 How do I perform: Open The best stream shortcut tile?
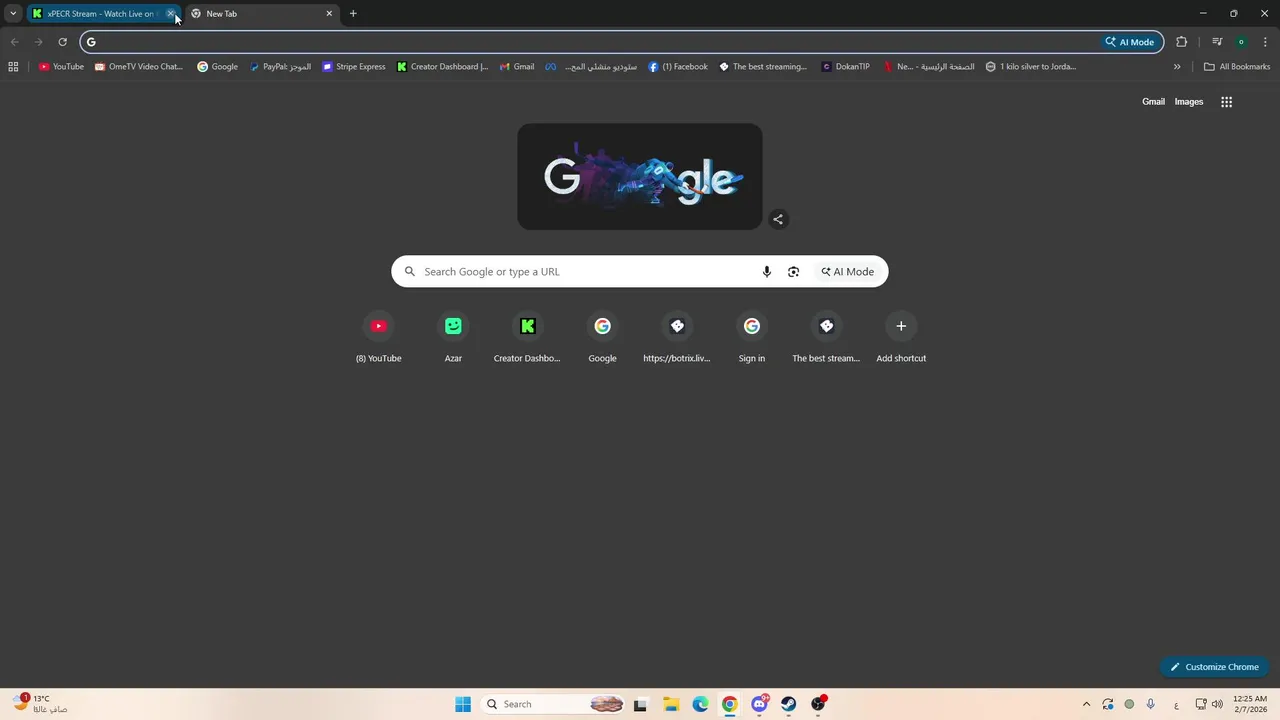(x=826, y=337)
